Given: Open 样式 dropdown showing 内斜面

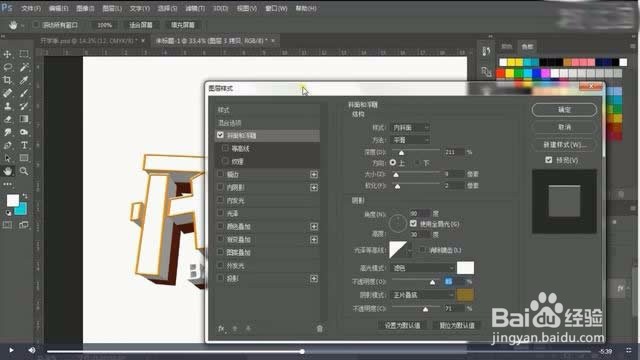Looking at the screenshot, I should 410,128.
